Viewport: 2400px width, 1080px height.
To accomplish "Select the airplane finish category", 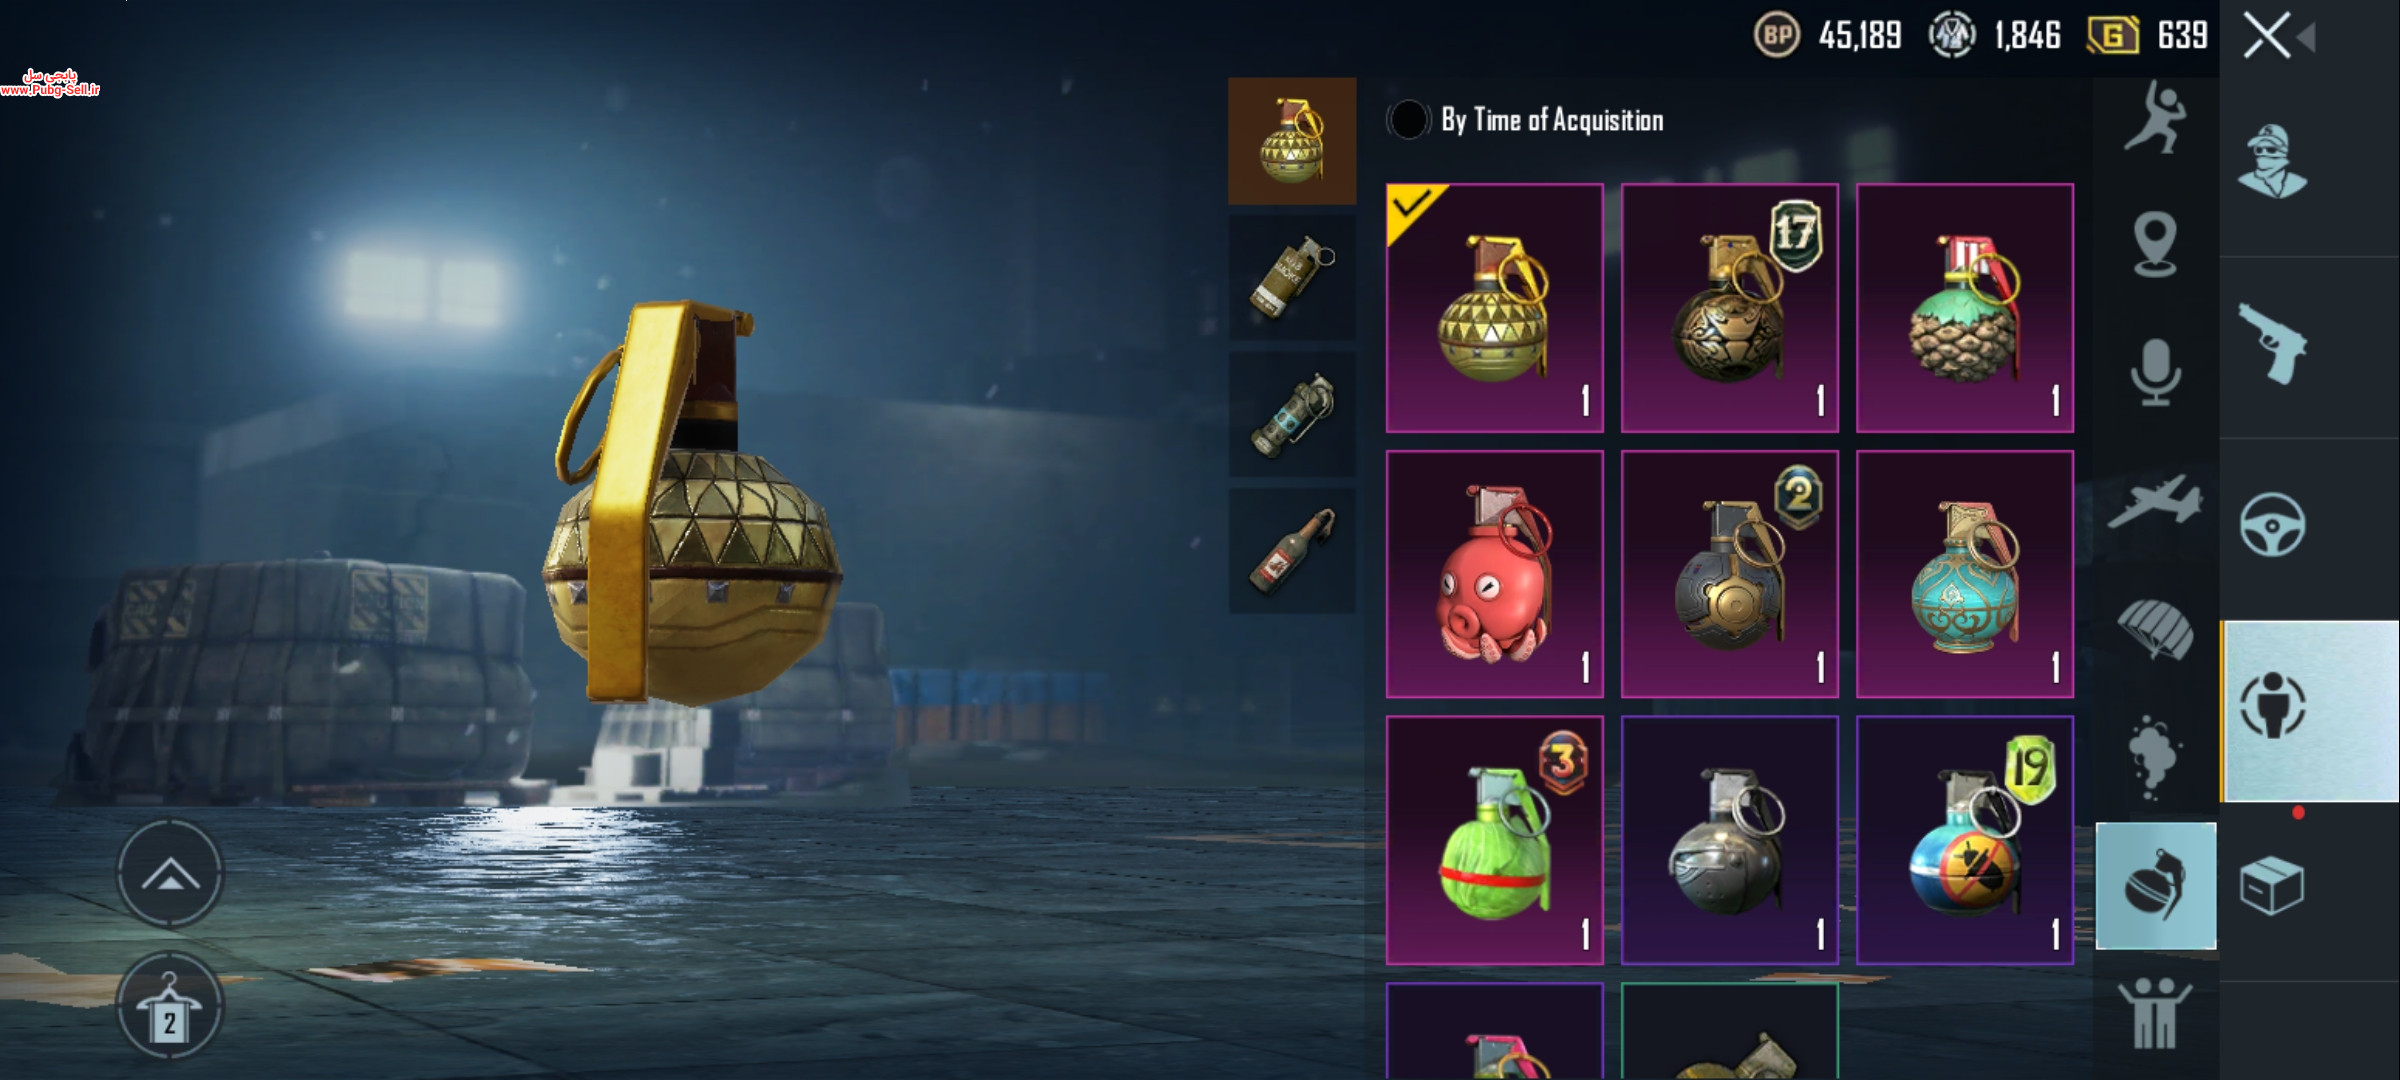I will pos(2155,500).
